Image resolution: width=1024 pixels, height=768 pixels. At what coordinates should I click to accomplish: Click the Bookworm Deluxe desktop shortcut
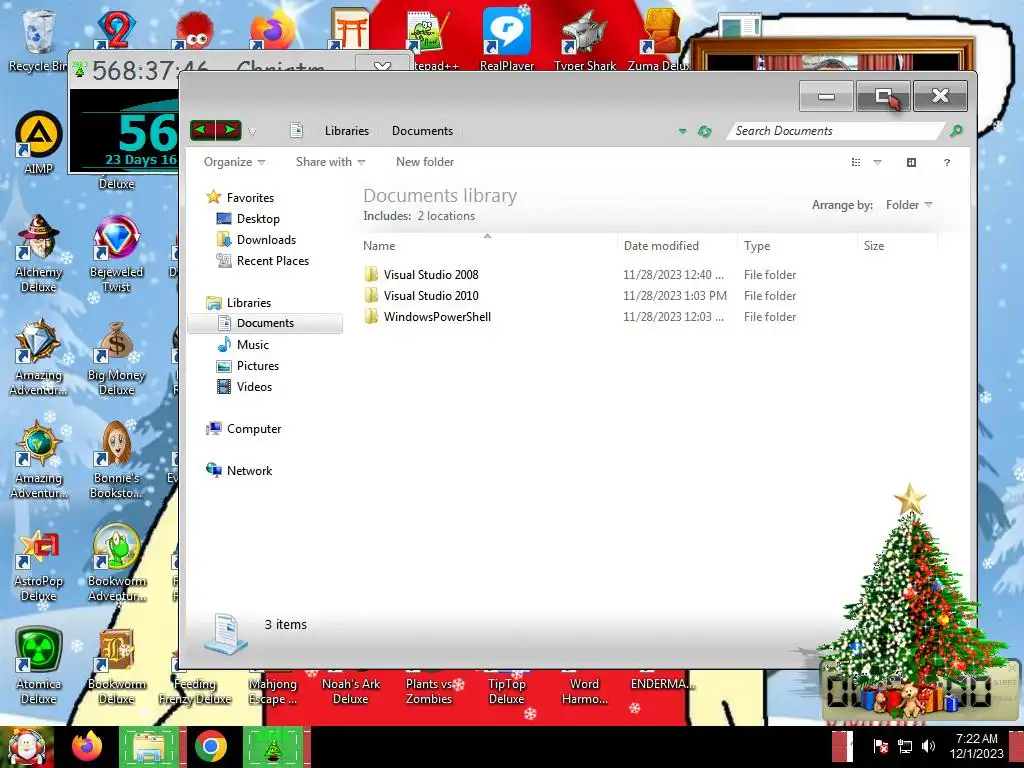pos(116,666)
